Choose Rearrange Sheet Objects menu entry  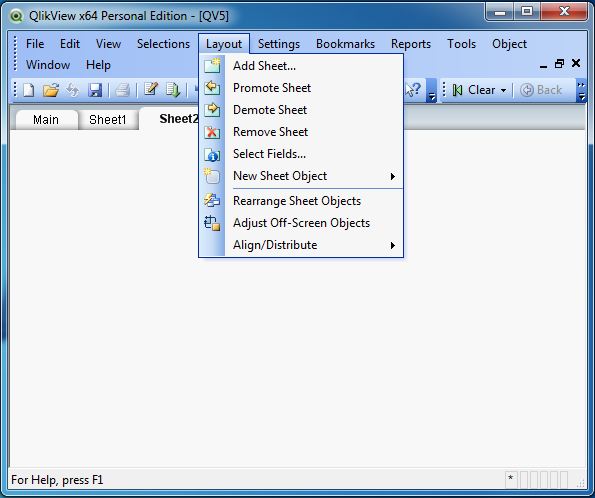(x=301, y=201)
